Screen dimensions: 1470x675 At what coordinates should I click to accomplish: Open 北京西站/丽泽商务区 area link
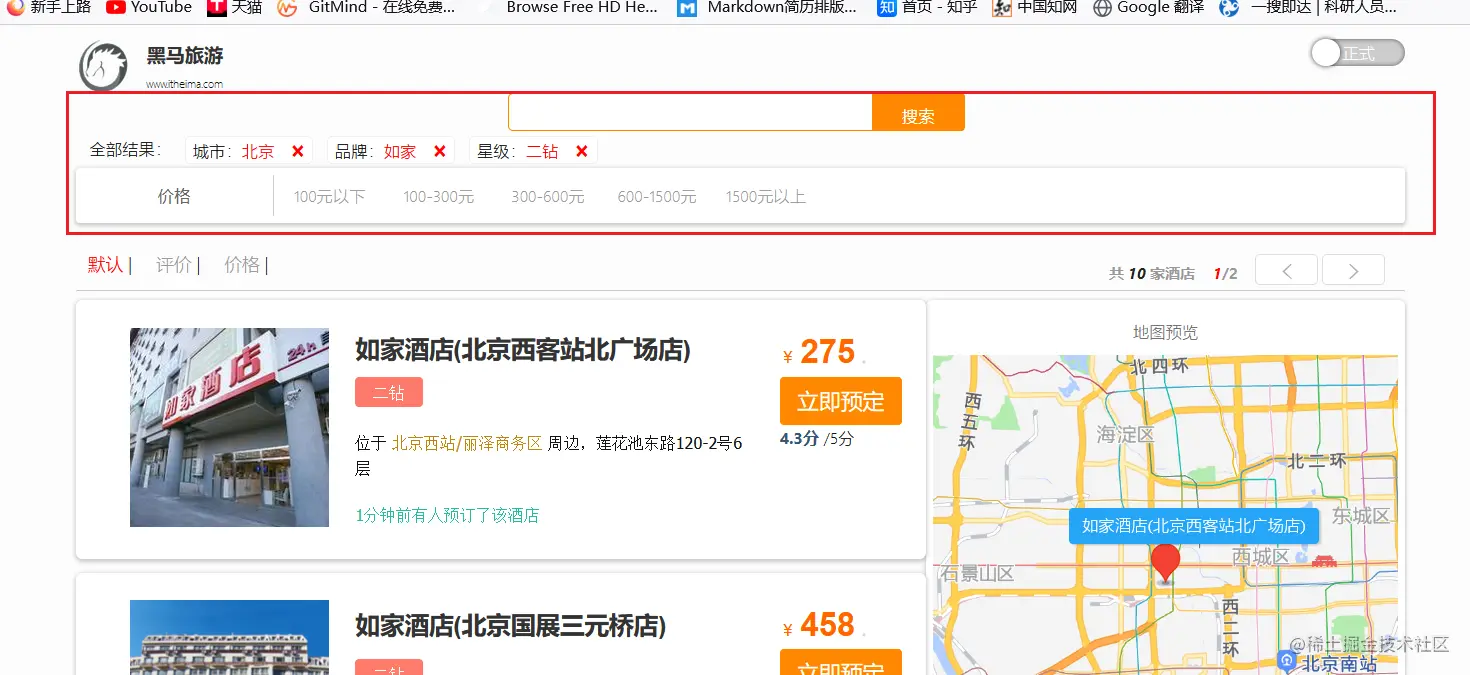[467, 443]
